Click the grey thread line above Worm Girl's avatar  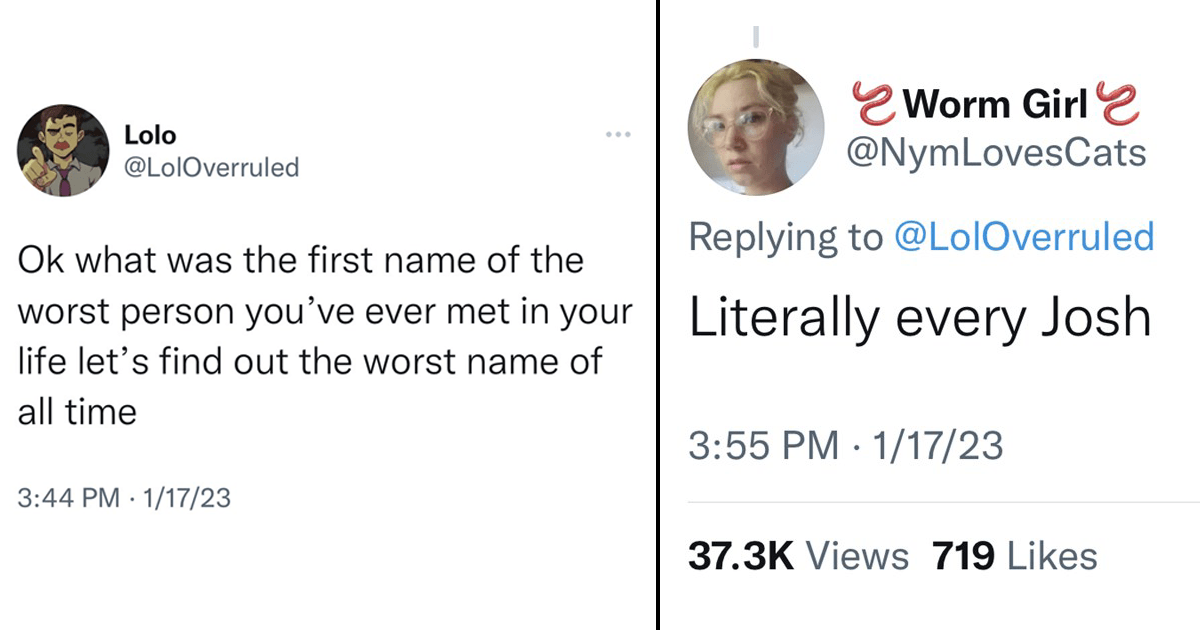tap(756, 36)
